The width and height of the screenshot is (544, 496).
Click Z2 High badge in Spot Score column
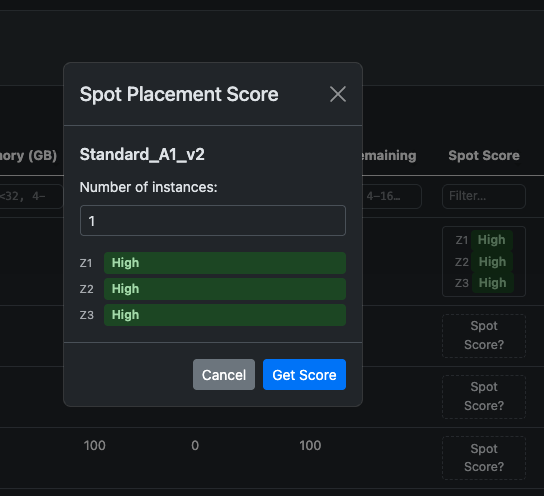[x=492, y=262]
